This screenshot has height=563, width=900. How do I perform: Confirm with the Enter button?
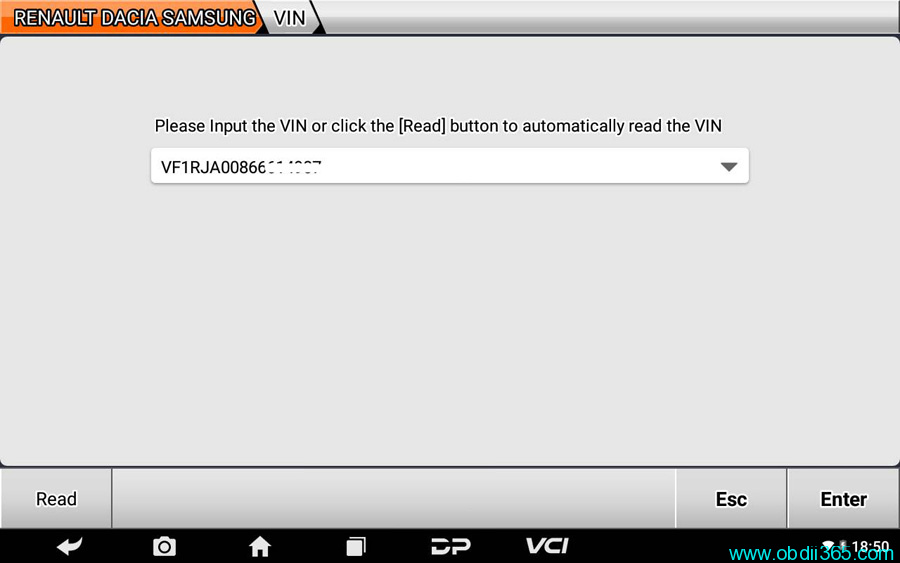coord(843,499)
